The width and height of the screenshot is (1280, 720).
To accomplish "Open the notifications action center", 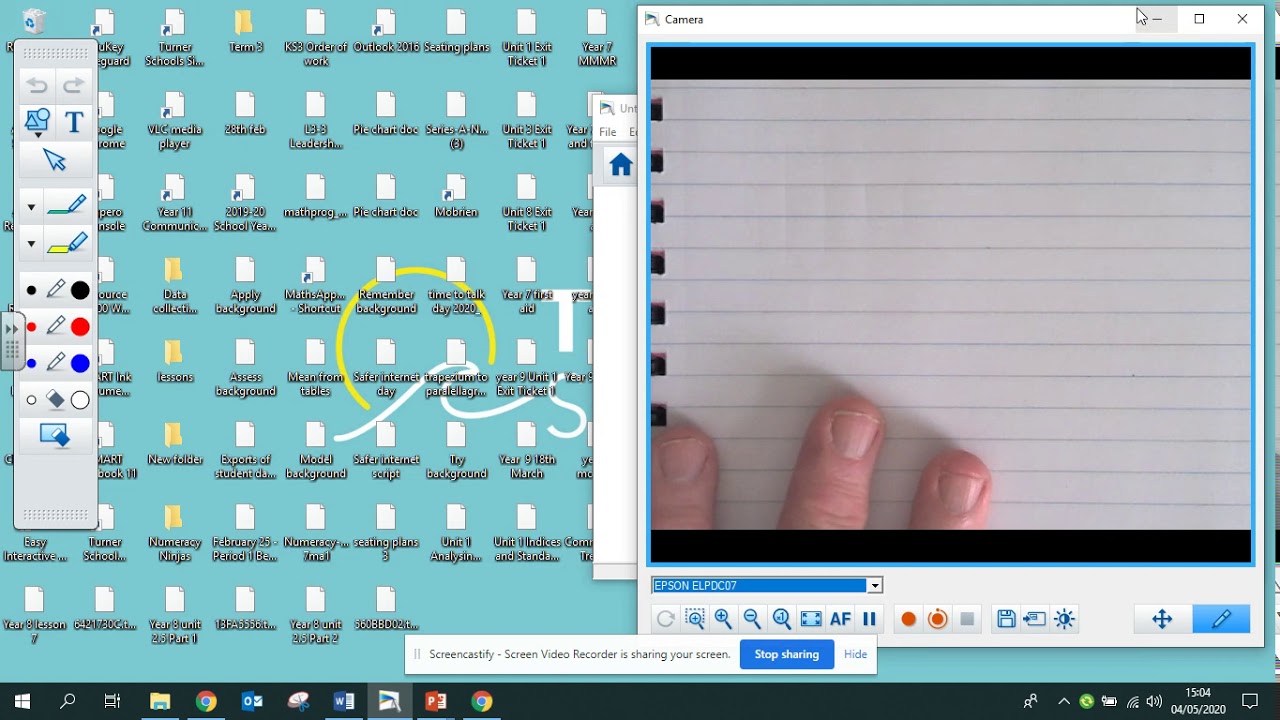I will pyautogui.click(x=1249, y=701).
